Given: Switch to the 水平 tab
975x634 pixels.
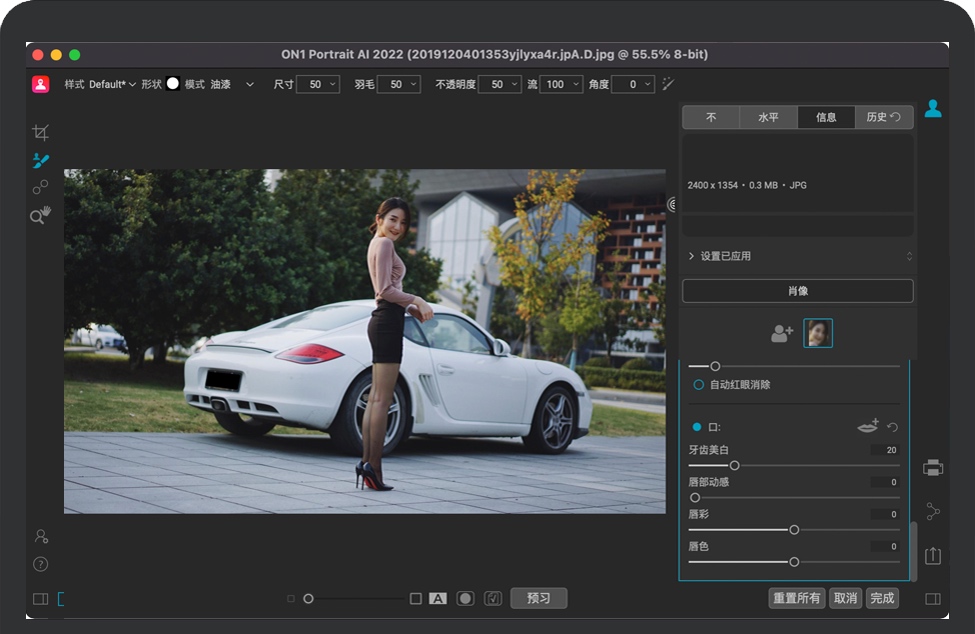Looking at the screenshot, I should click(x=768, y=117).
